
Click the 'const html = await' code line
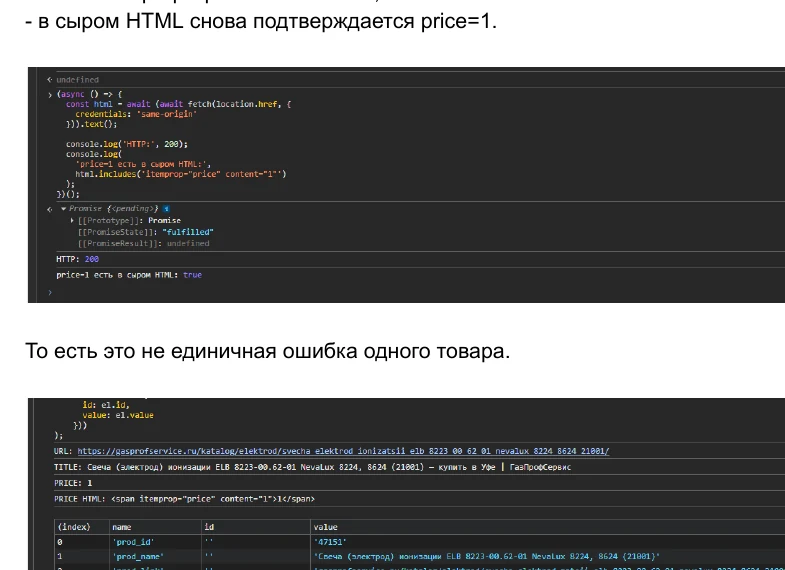[x=178, y=104]
